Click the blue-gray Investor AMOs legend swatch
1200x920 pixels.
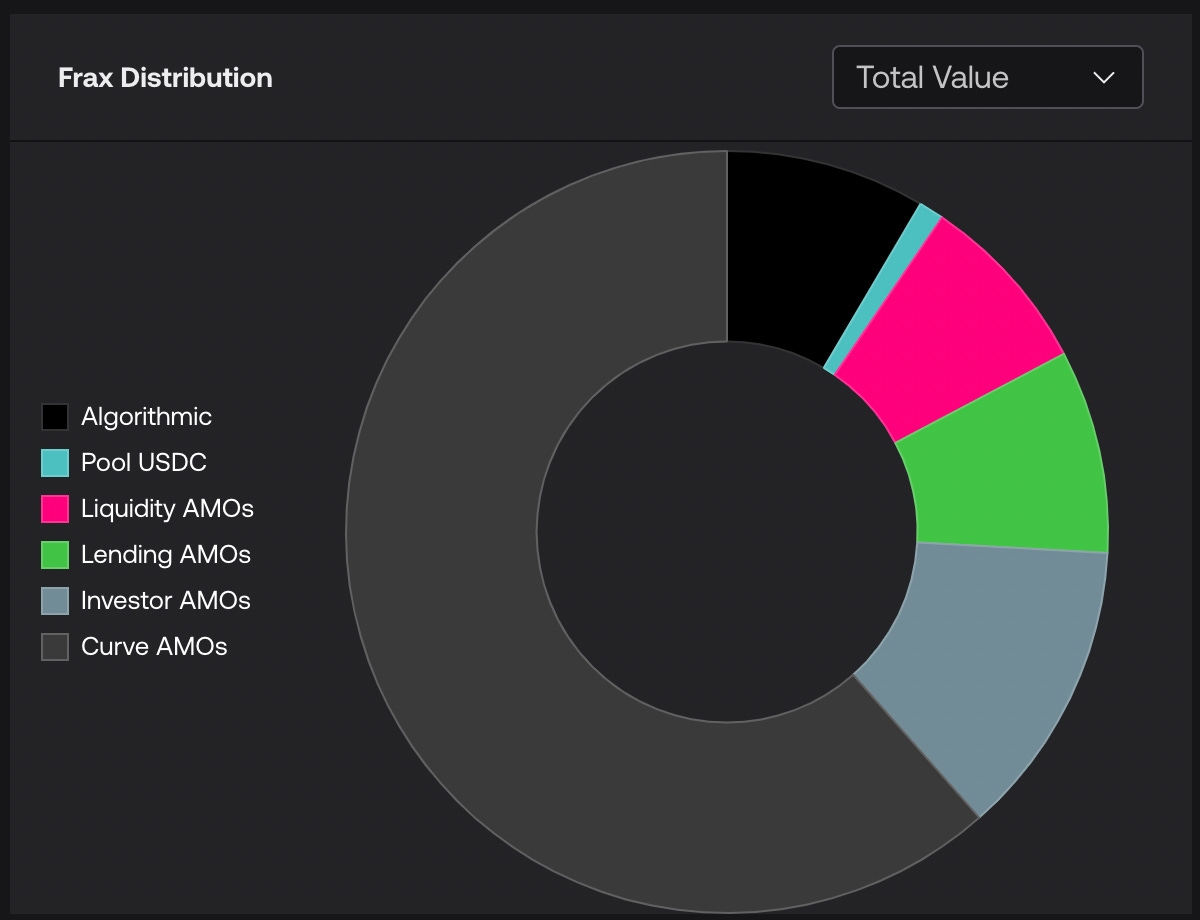55,601
